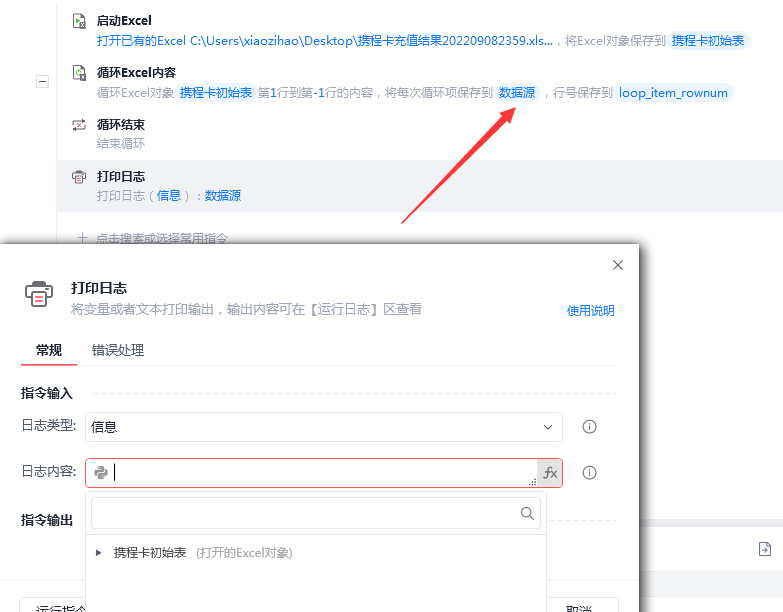The height and width of the screenshot is (612, 783).
Task: Open the 日志类型 dropdown
Action: pyautogui.click(x=324, y=427)
